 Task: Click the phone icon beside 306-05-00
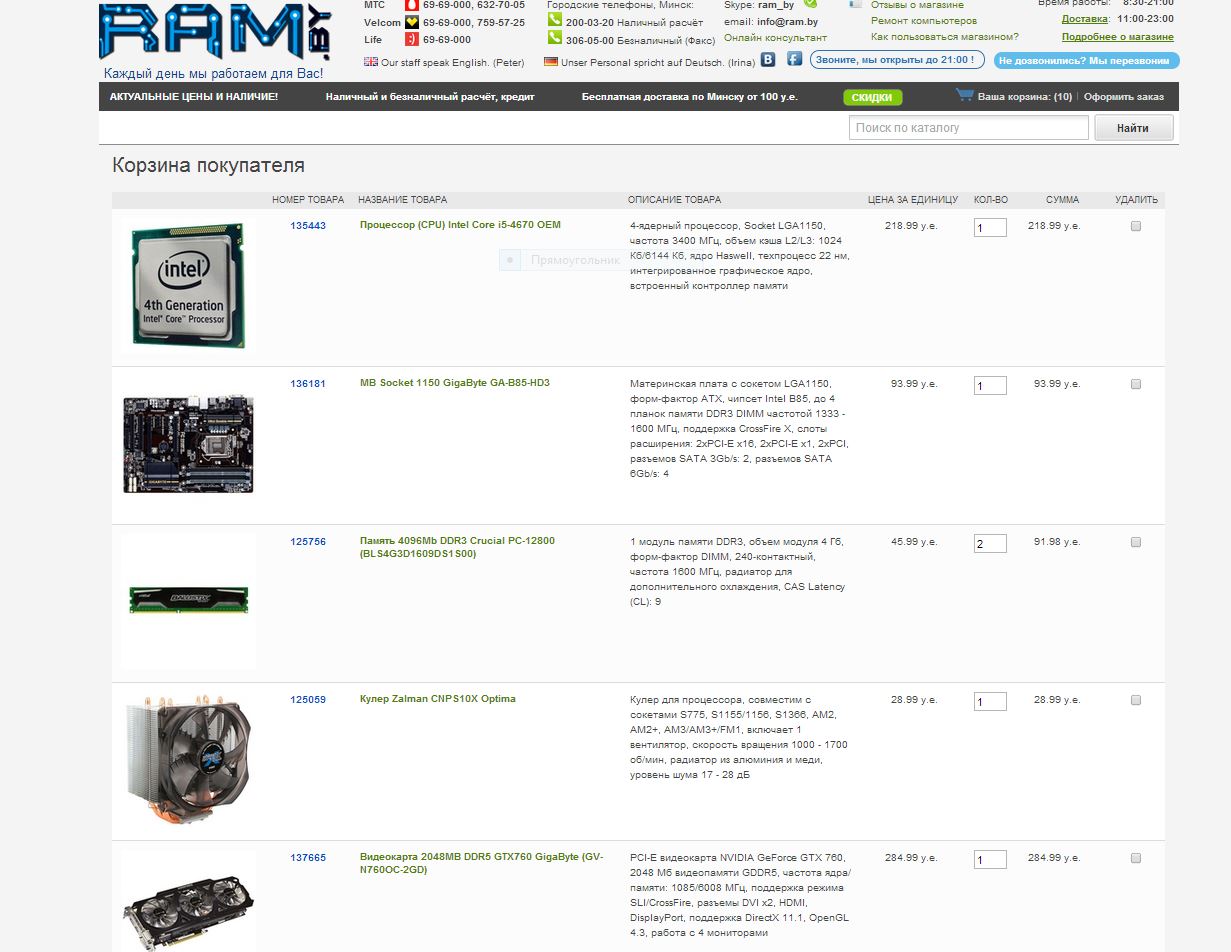(x=555, y=38)
